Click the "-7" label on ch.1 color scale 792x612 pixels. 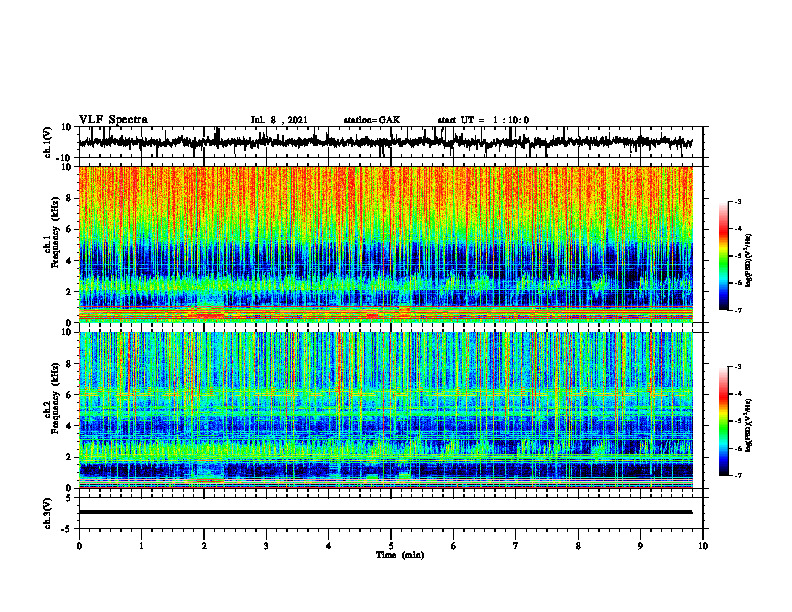click(737, 310)
